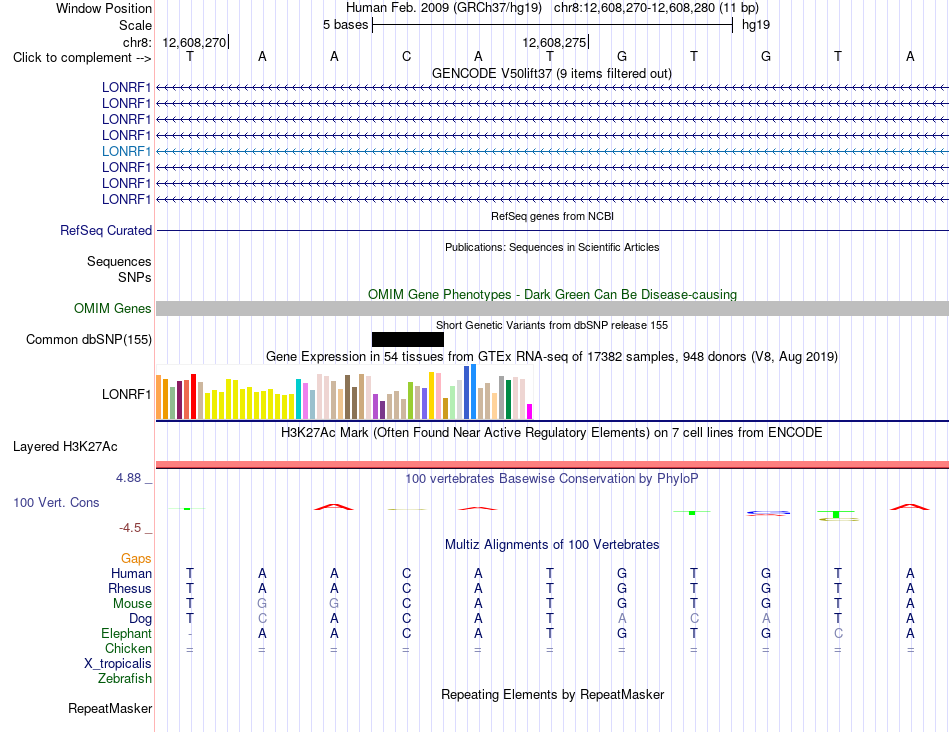Open the 100 Vert. Cons track settings
The height and width of the screenshot is (732, 950).
click(x=56, y=502)
